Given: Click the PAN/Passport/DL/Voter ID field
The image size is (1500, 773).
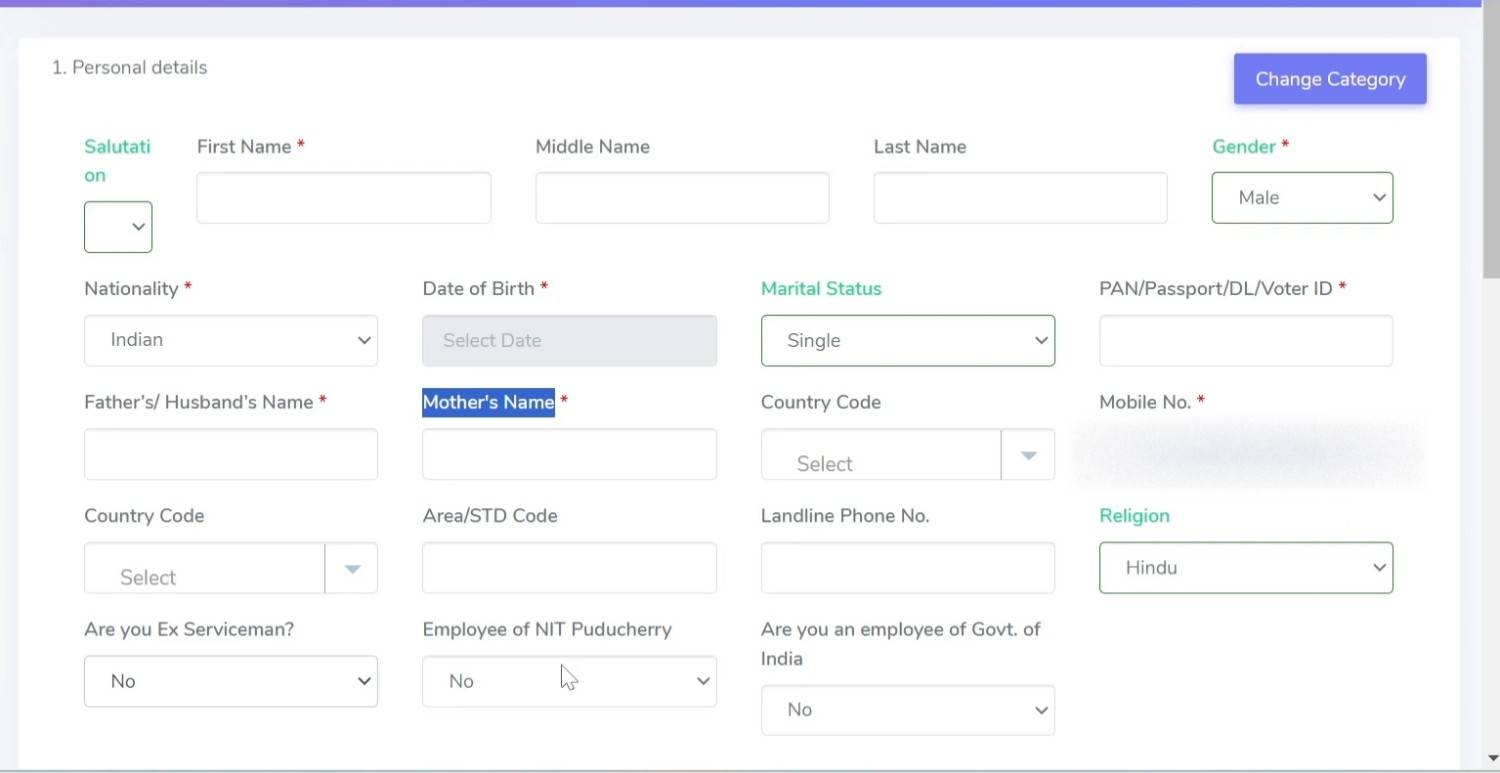Looking at the screenshot, I should tap(1245, 341).
